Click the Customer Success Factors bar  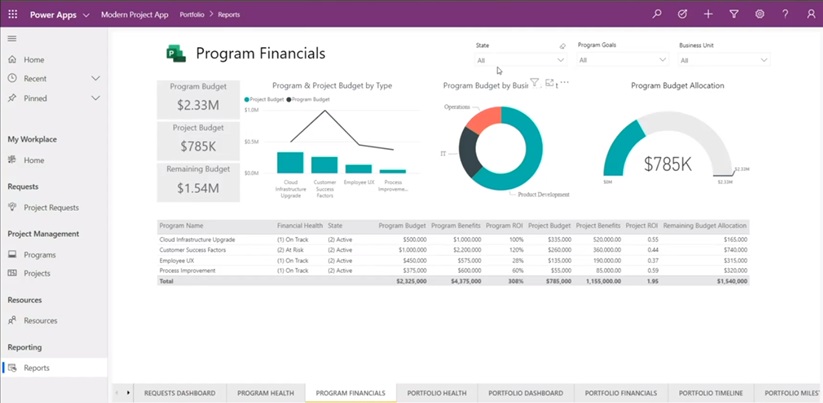(324, 165)
